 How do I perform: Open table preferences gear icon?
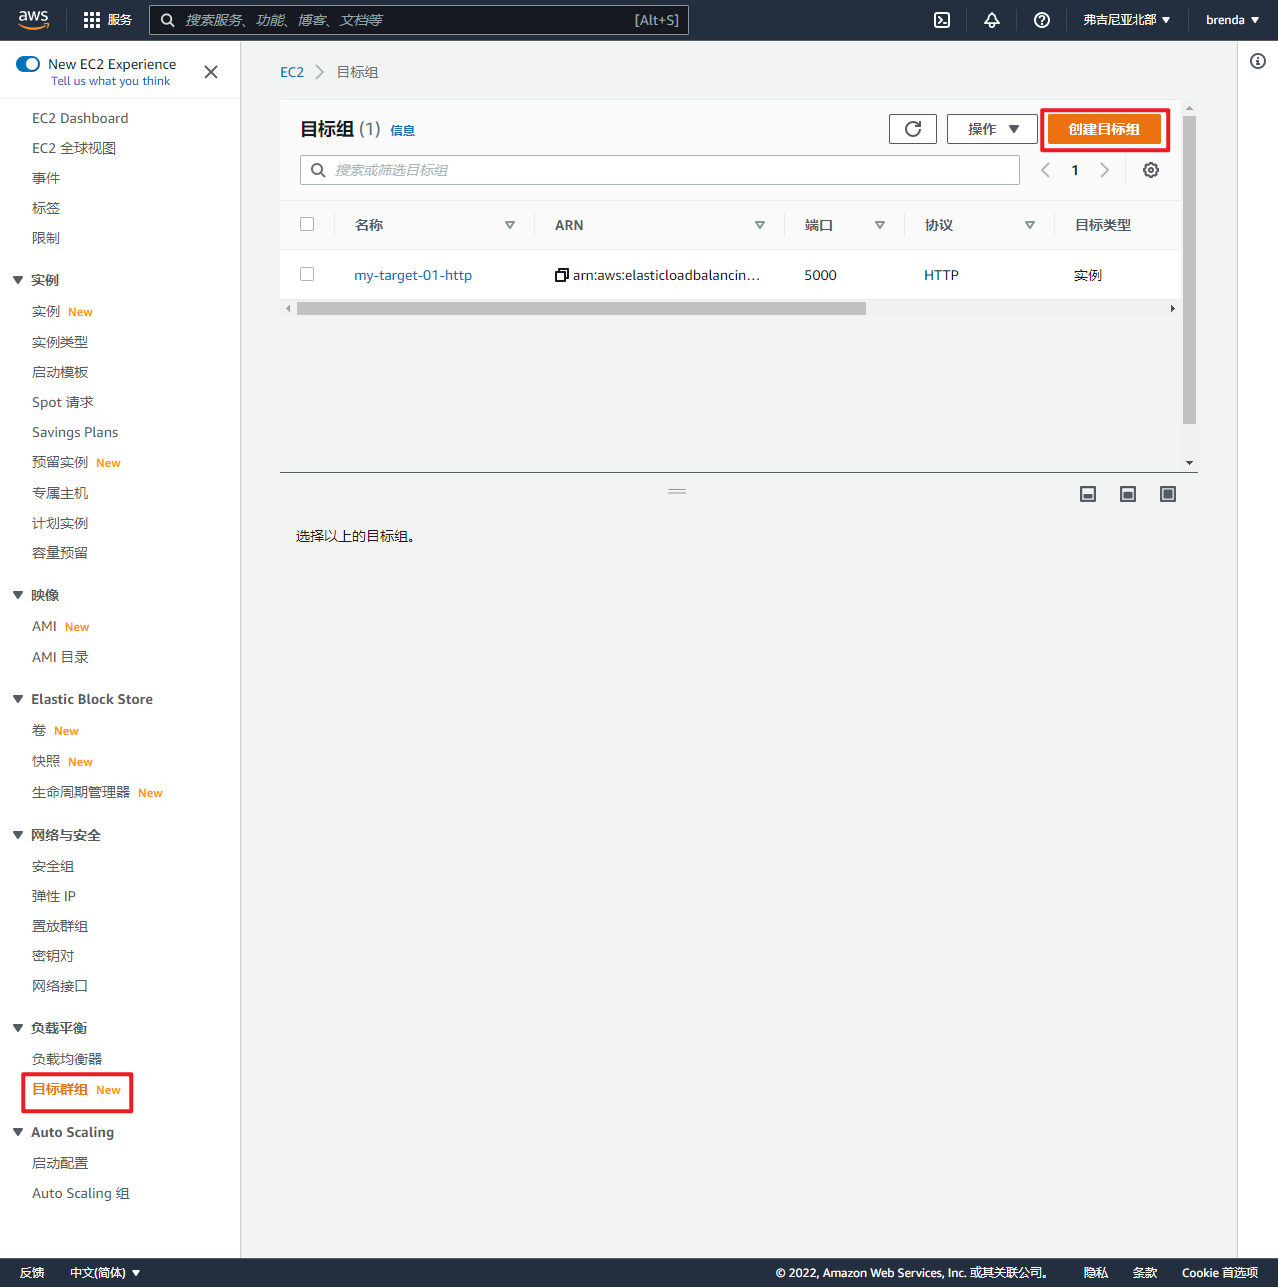(x=1151, y=170)
